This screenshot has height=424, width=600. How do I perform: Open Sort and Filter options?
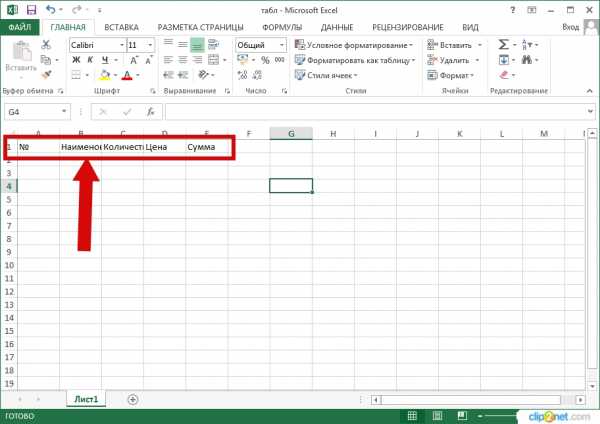(x=529, y=45)
